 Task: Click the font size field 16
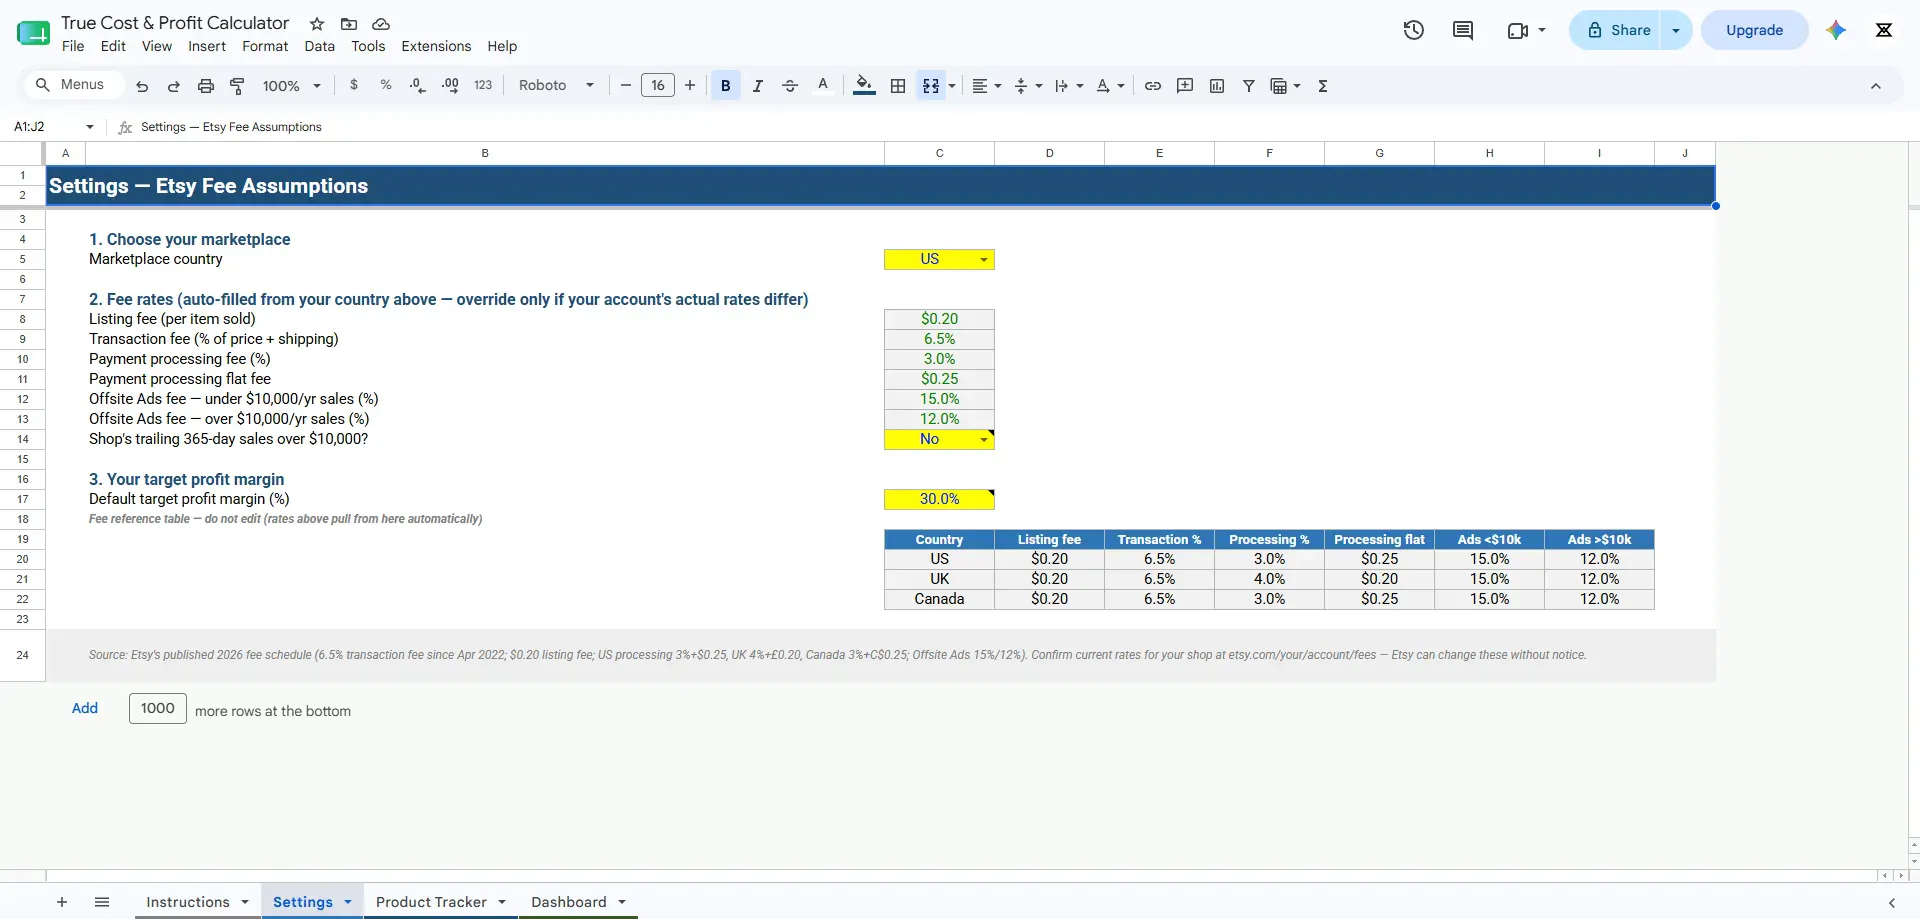click(x=658, y=86)
